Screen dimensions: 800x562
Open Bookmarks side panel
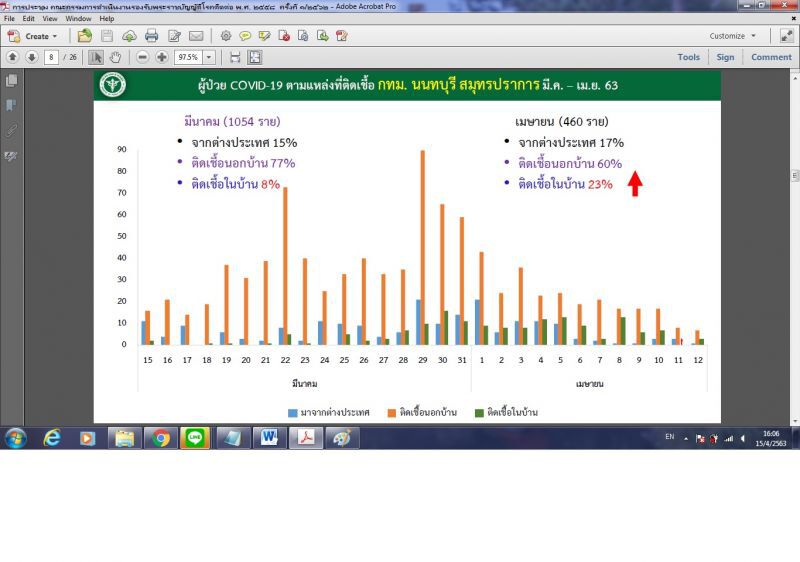click(x=11, y=106)
